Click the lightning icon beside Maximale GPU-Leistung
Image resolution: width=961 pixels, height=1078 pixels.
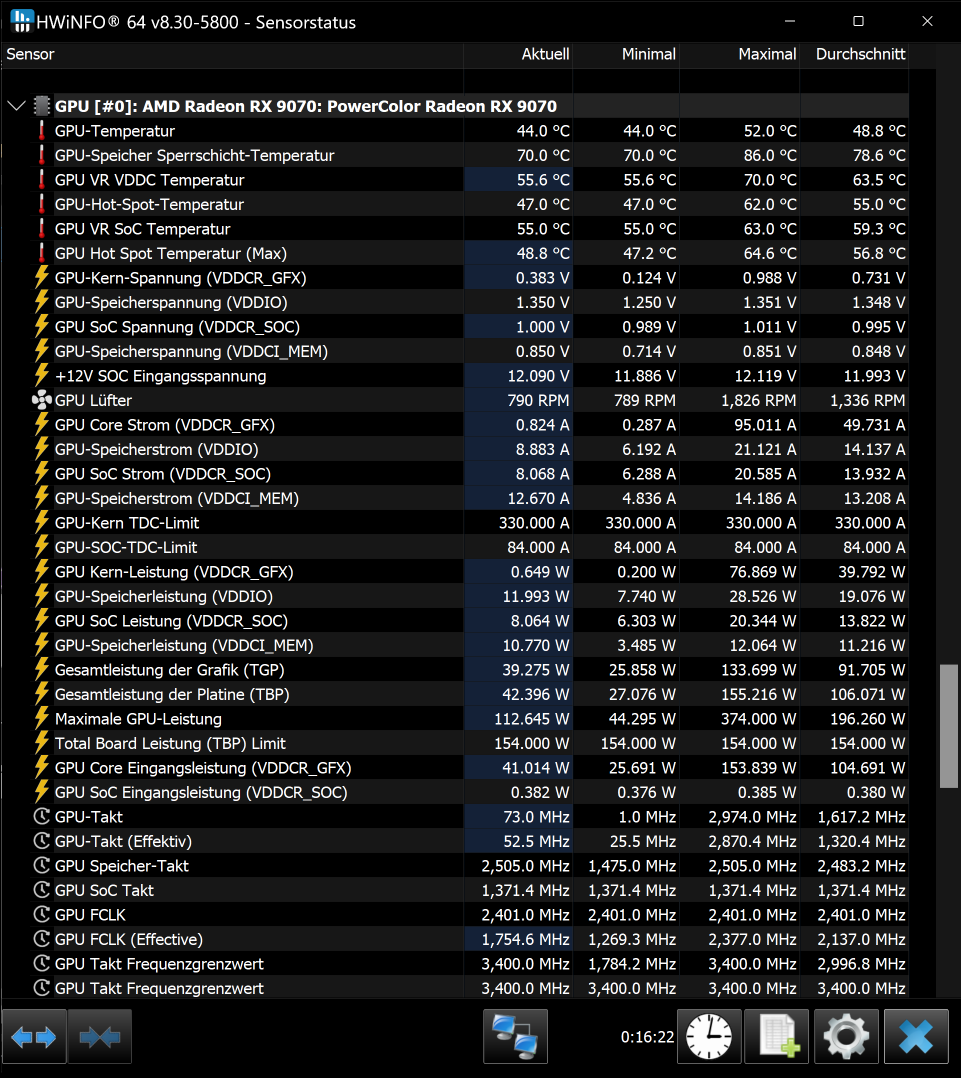[x=41, y=719]
